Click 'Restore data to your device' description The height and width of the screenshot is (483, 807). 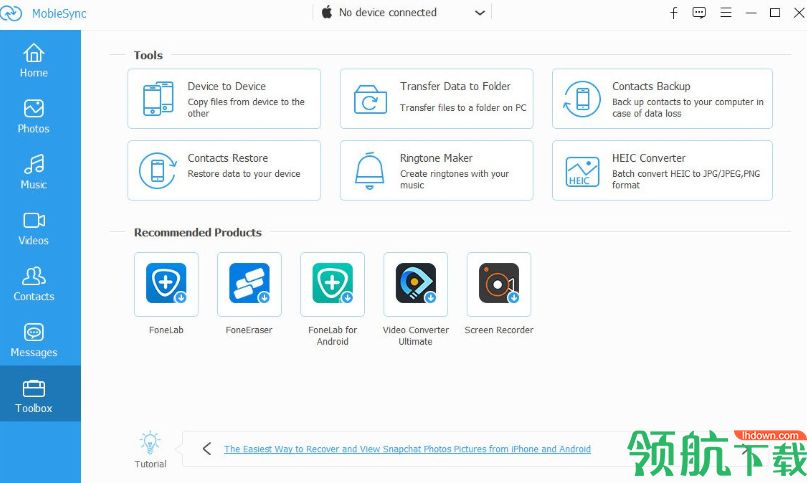point(244,174)
